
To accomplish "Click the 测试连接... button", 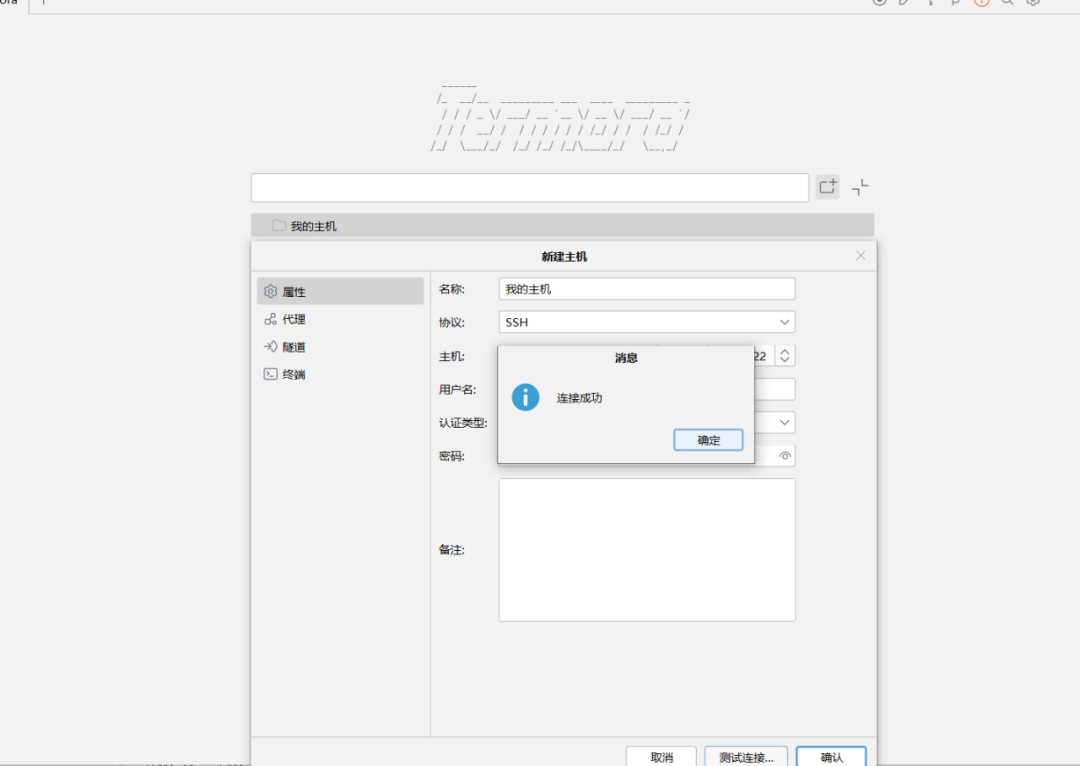I will [746, 757].
